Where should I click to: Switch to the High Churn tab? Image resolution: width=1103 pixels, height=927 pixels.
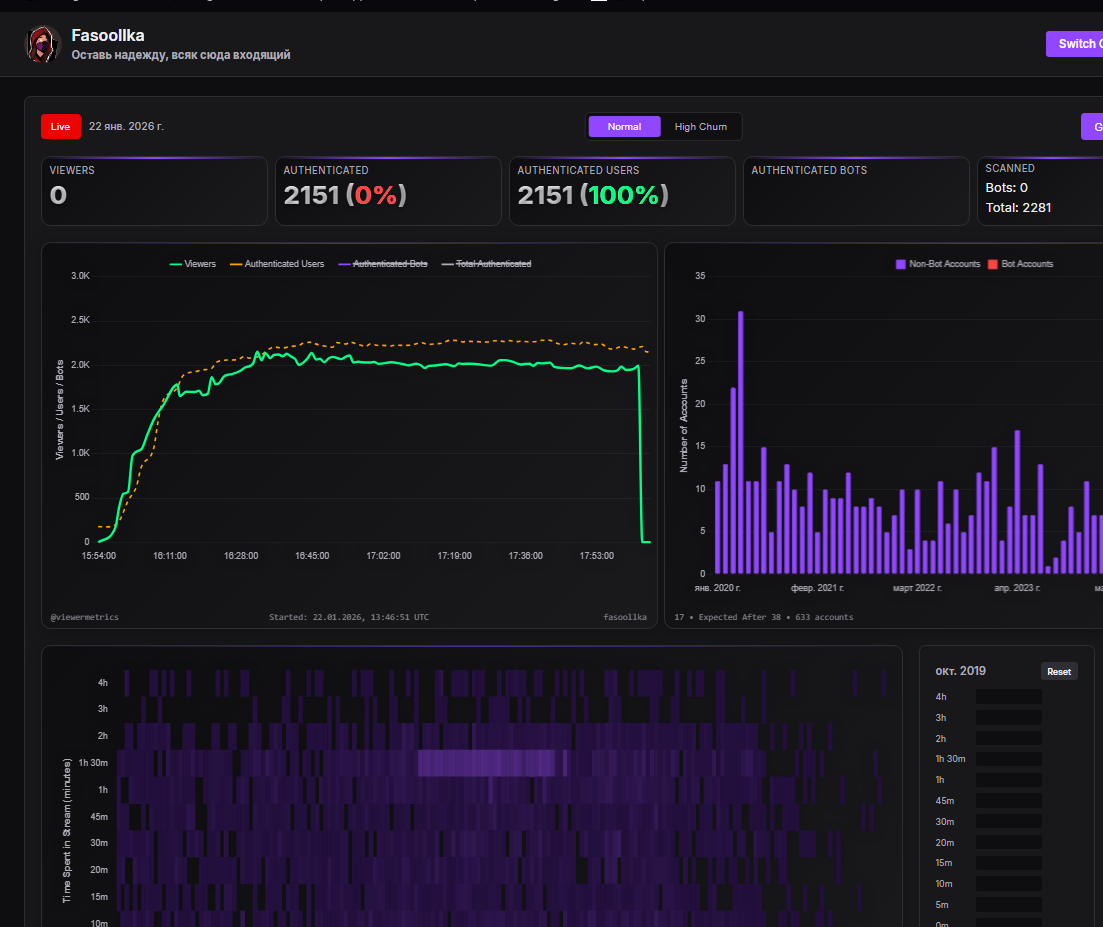pos(700,127)
